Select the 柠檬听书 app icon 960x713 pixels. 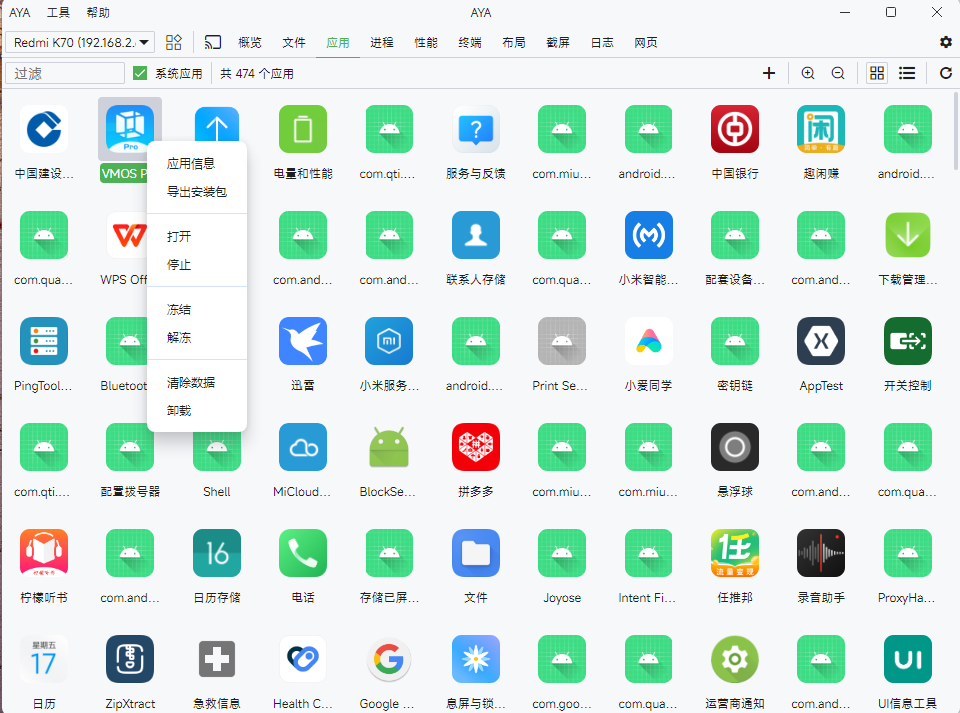pos(43,553)
